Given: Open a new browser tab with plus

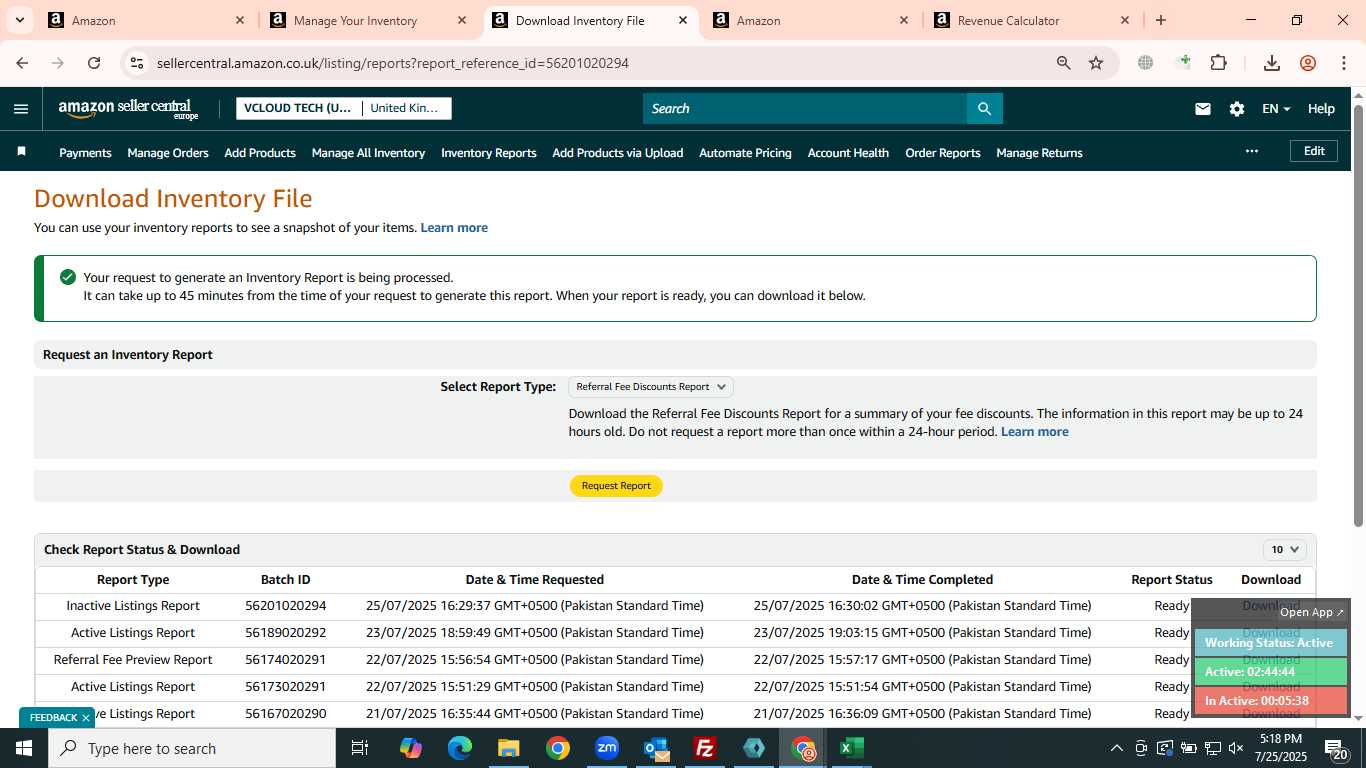Looking at the screenshot, I should (x=1160, y=20).
